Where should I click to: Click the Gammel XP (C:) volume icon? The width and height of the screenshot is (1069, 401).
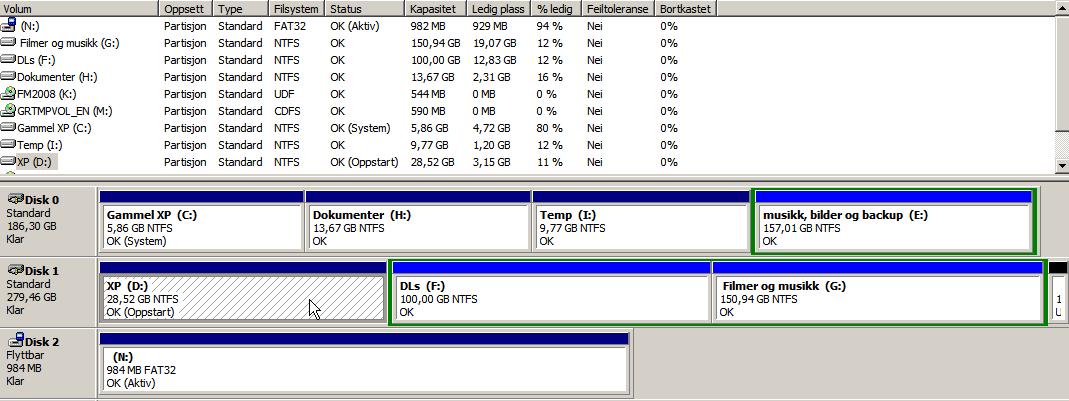coord(8,128)
